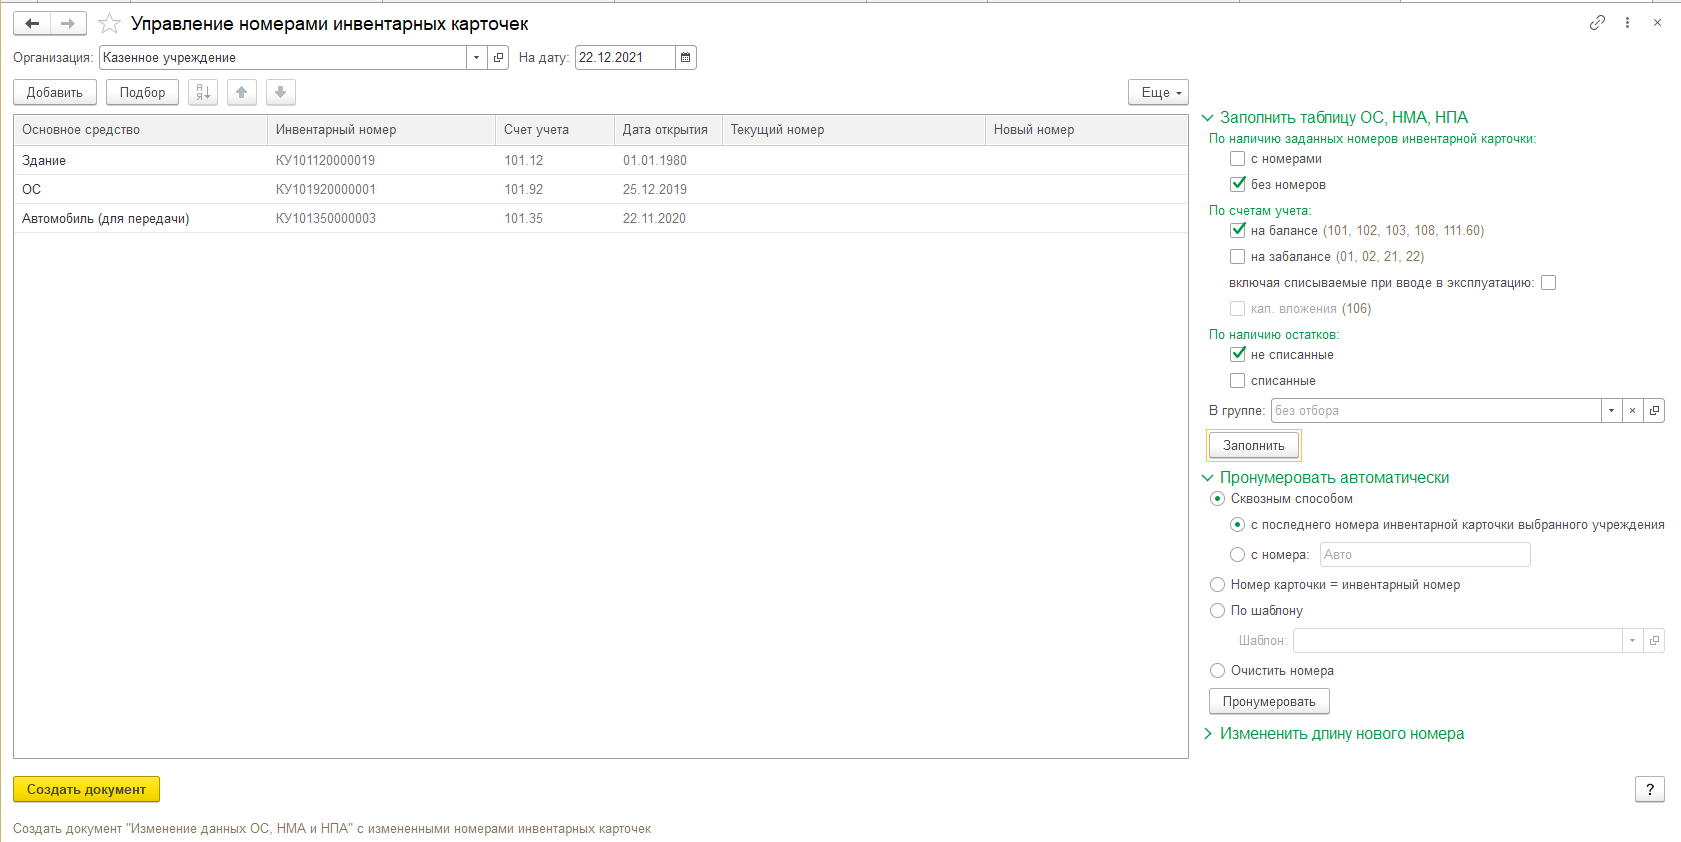This screenshot has height=842, width=1681.
Task: Toggle 'на балансе' accounts checkbox
Action: coord(1238,230)
